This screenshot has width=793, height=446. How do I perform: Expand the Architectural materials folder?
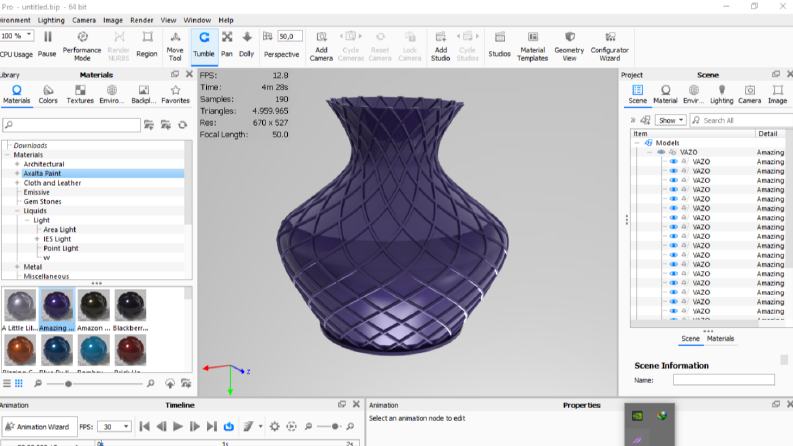coord(17,164)
